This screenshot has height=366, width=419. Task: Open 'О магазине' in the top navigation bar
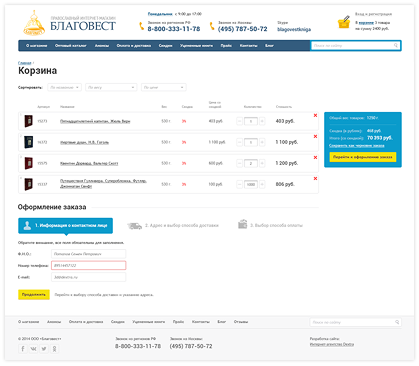pyautogui.click(x=36, y=46)
